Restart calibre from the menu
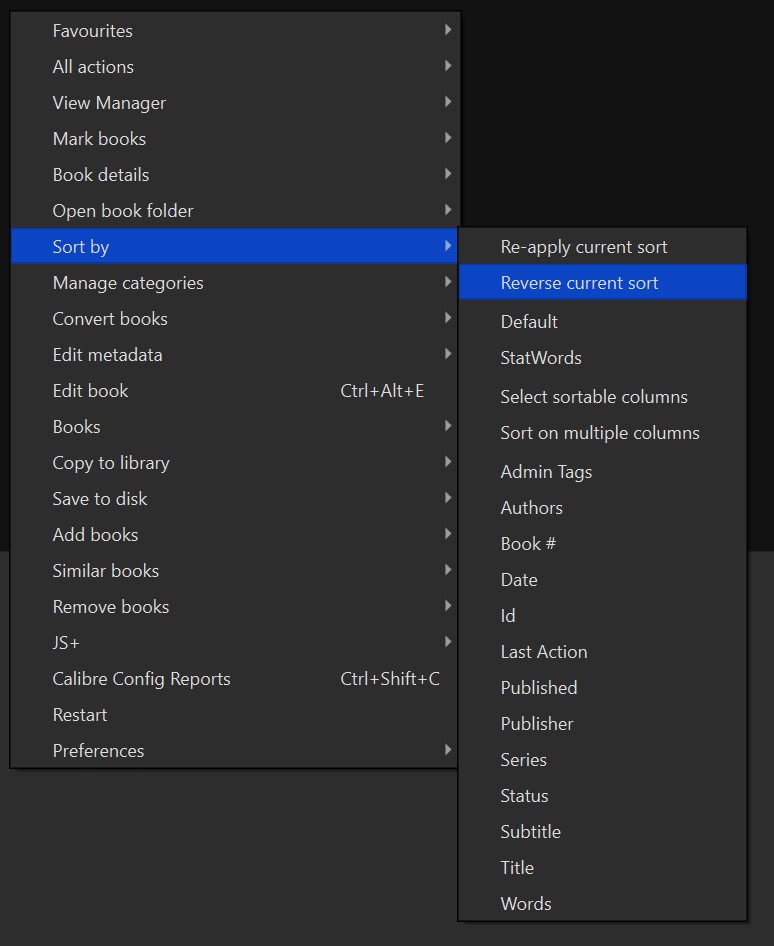This screenshot has width=774, height=946. tap(80, 715)
